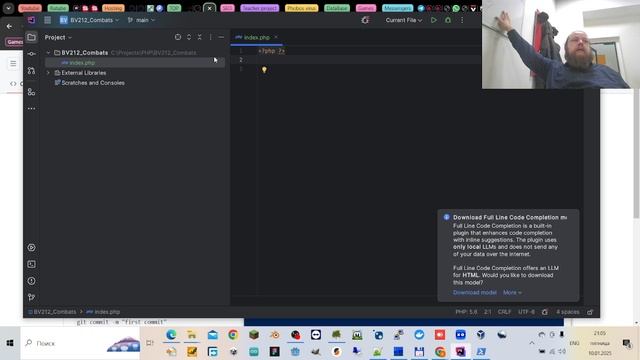Show hidden system tray icons chevron
Screen dimensions: 640x360
(531, 343)
